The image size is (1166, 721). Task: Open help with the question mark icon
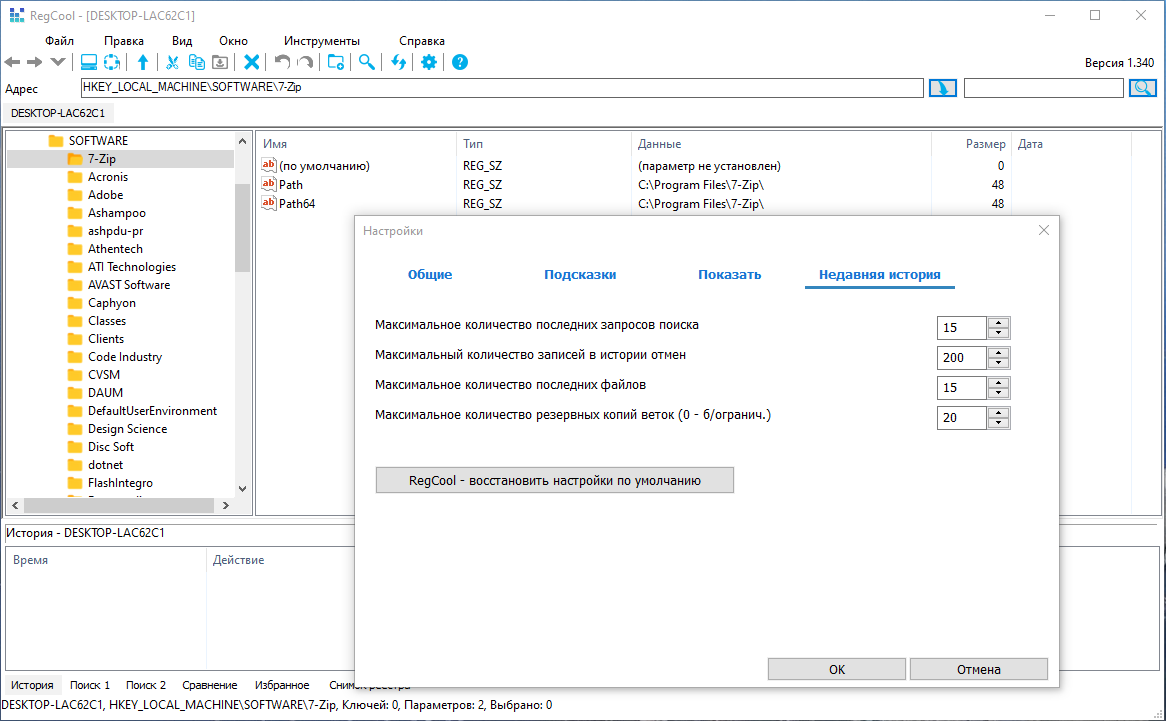tap(460, 62)
